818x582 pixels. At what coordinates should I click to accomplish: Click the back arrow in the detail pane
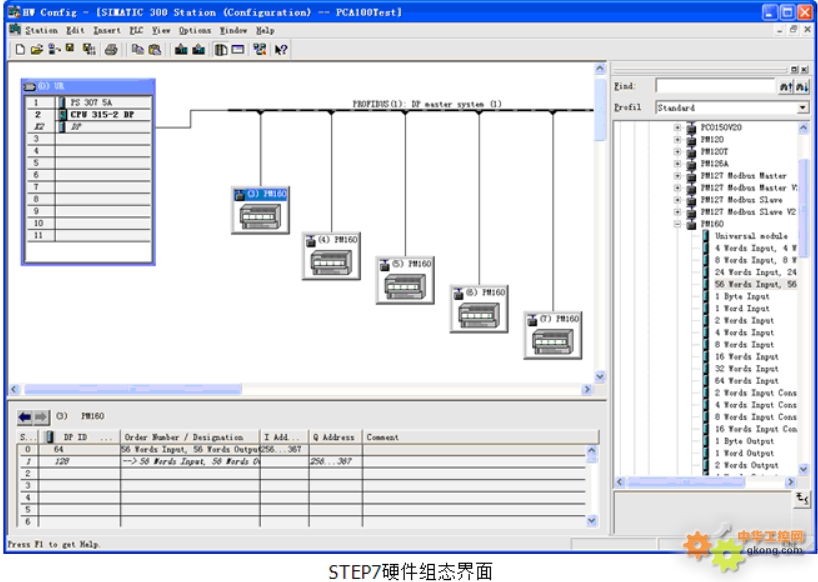(25, 417)
